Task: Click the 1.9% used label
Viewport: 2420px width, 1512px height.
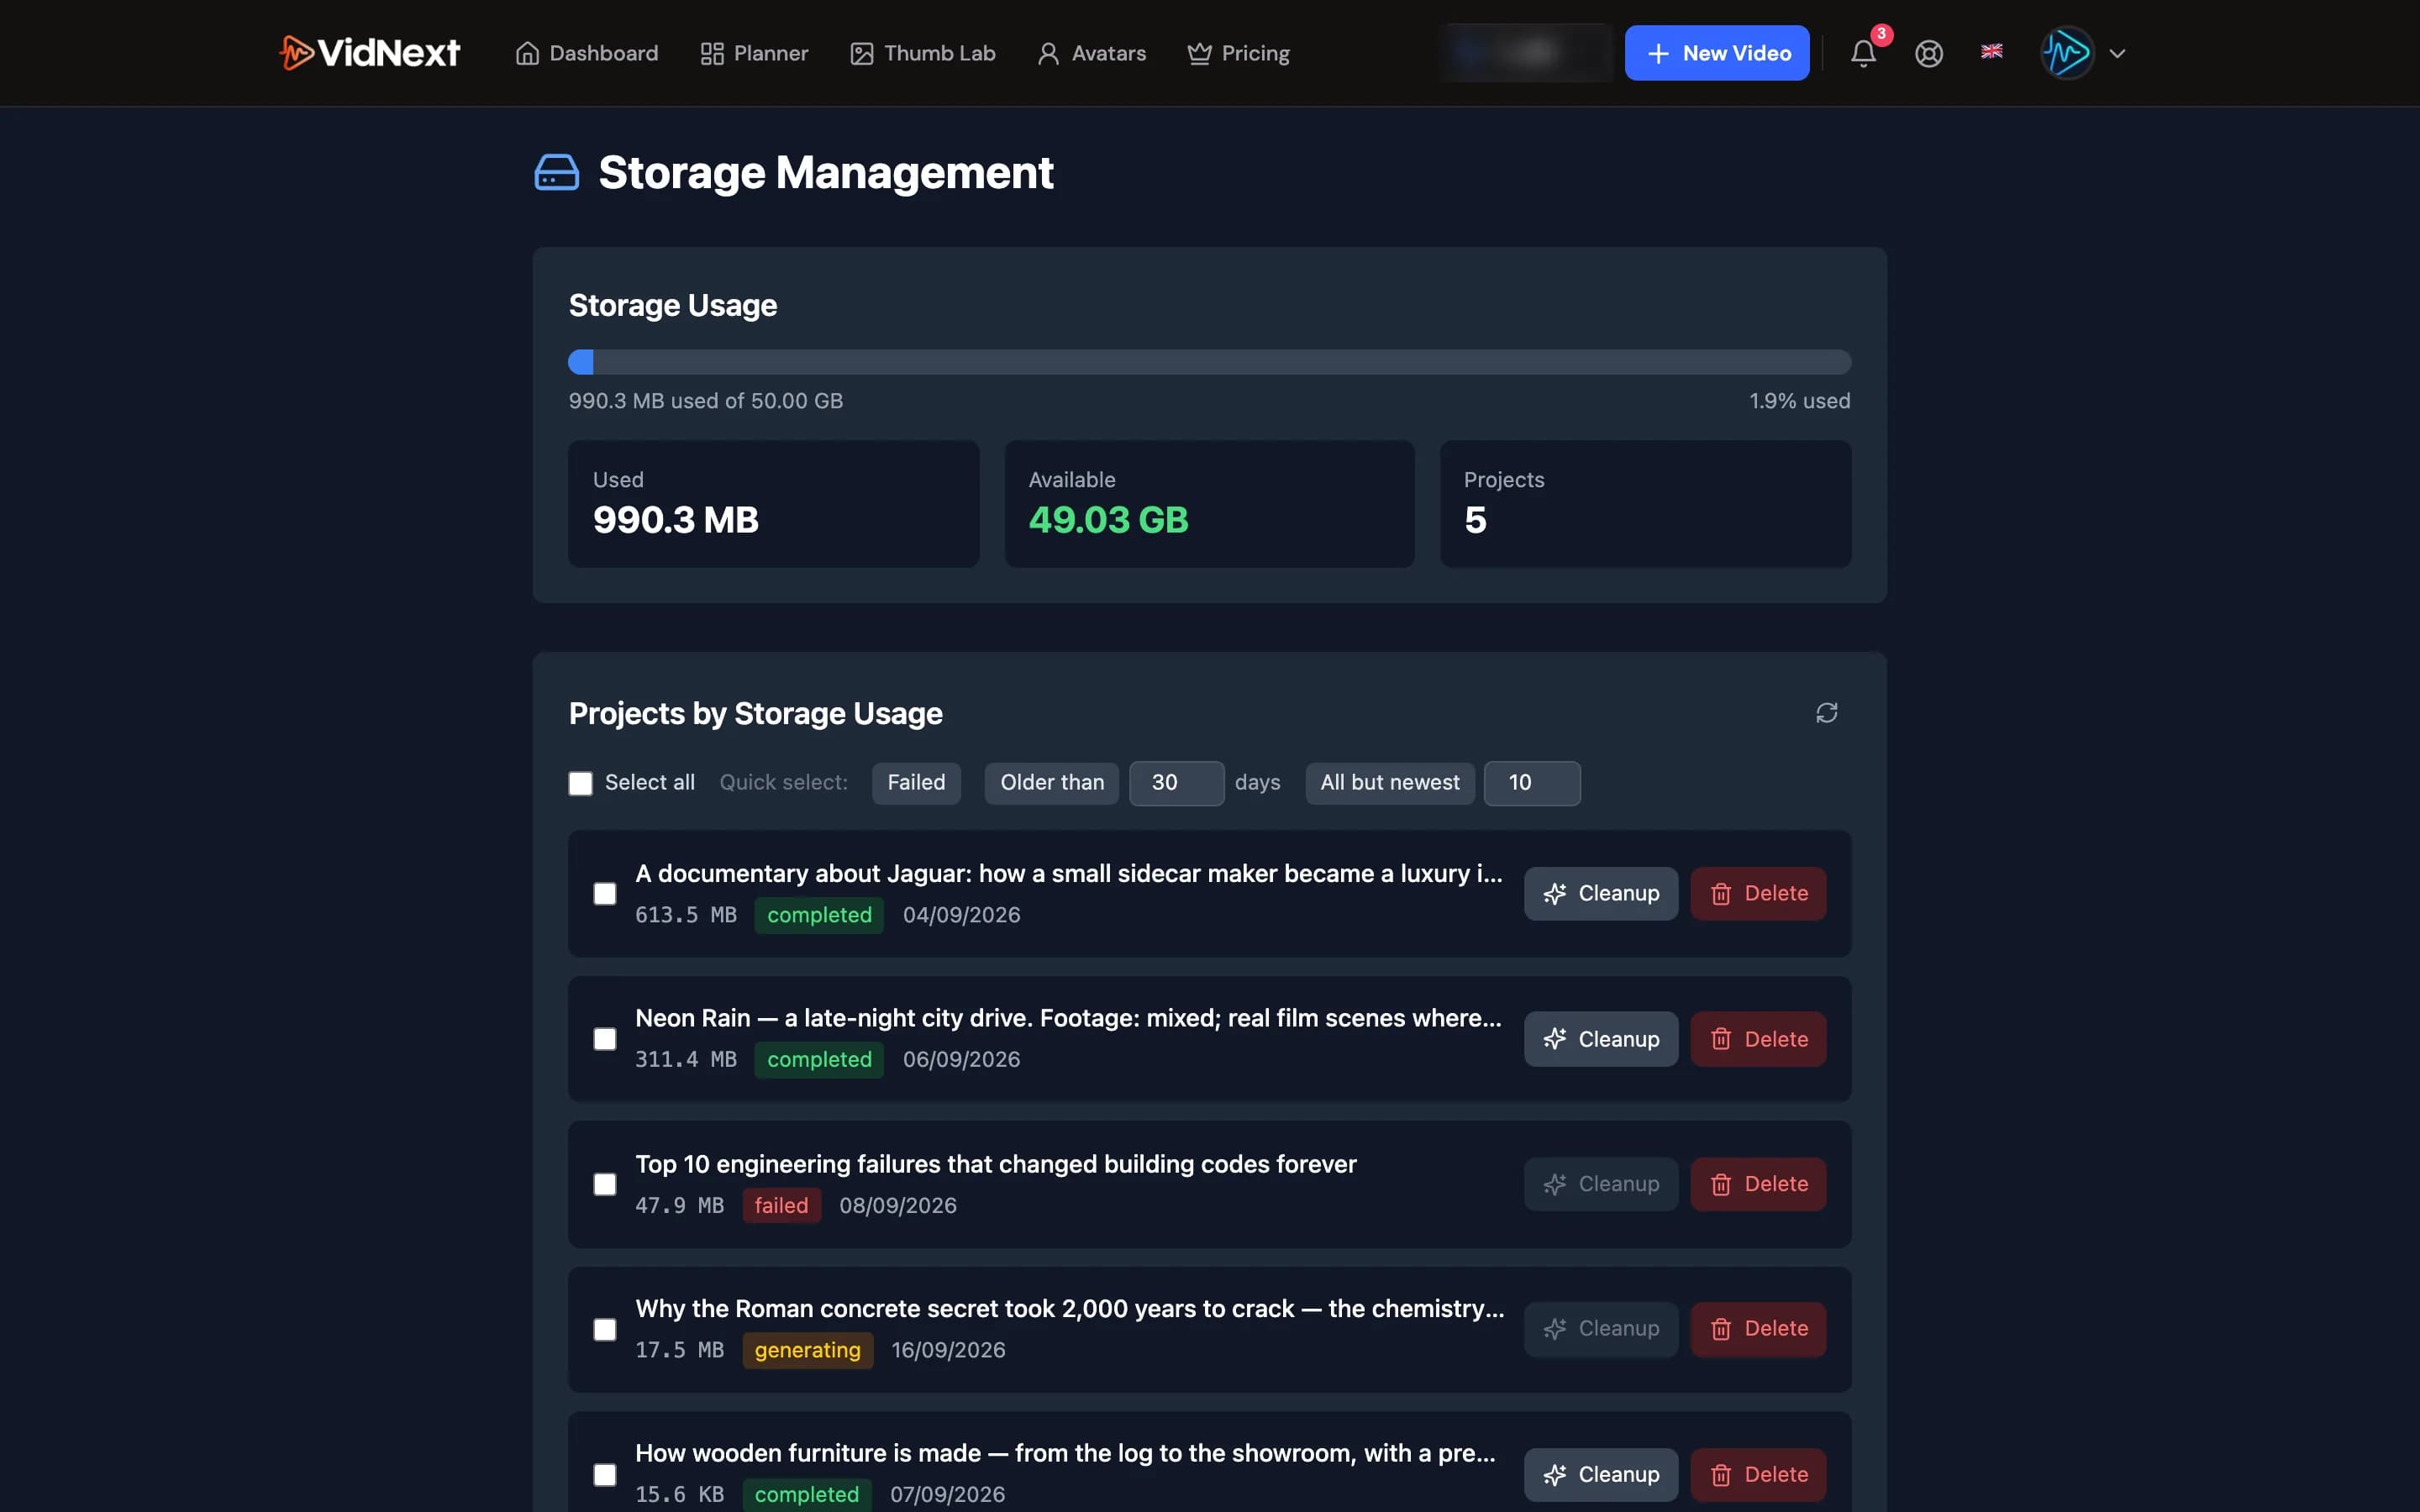Action: (x=1799, y=401)
